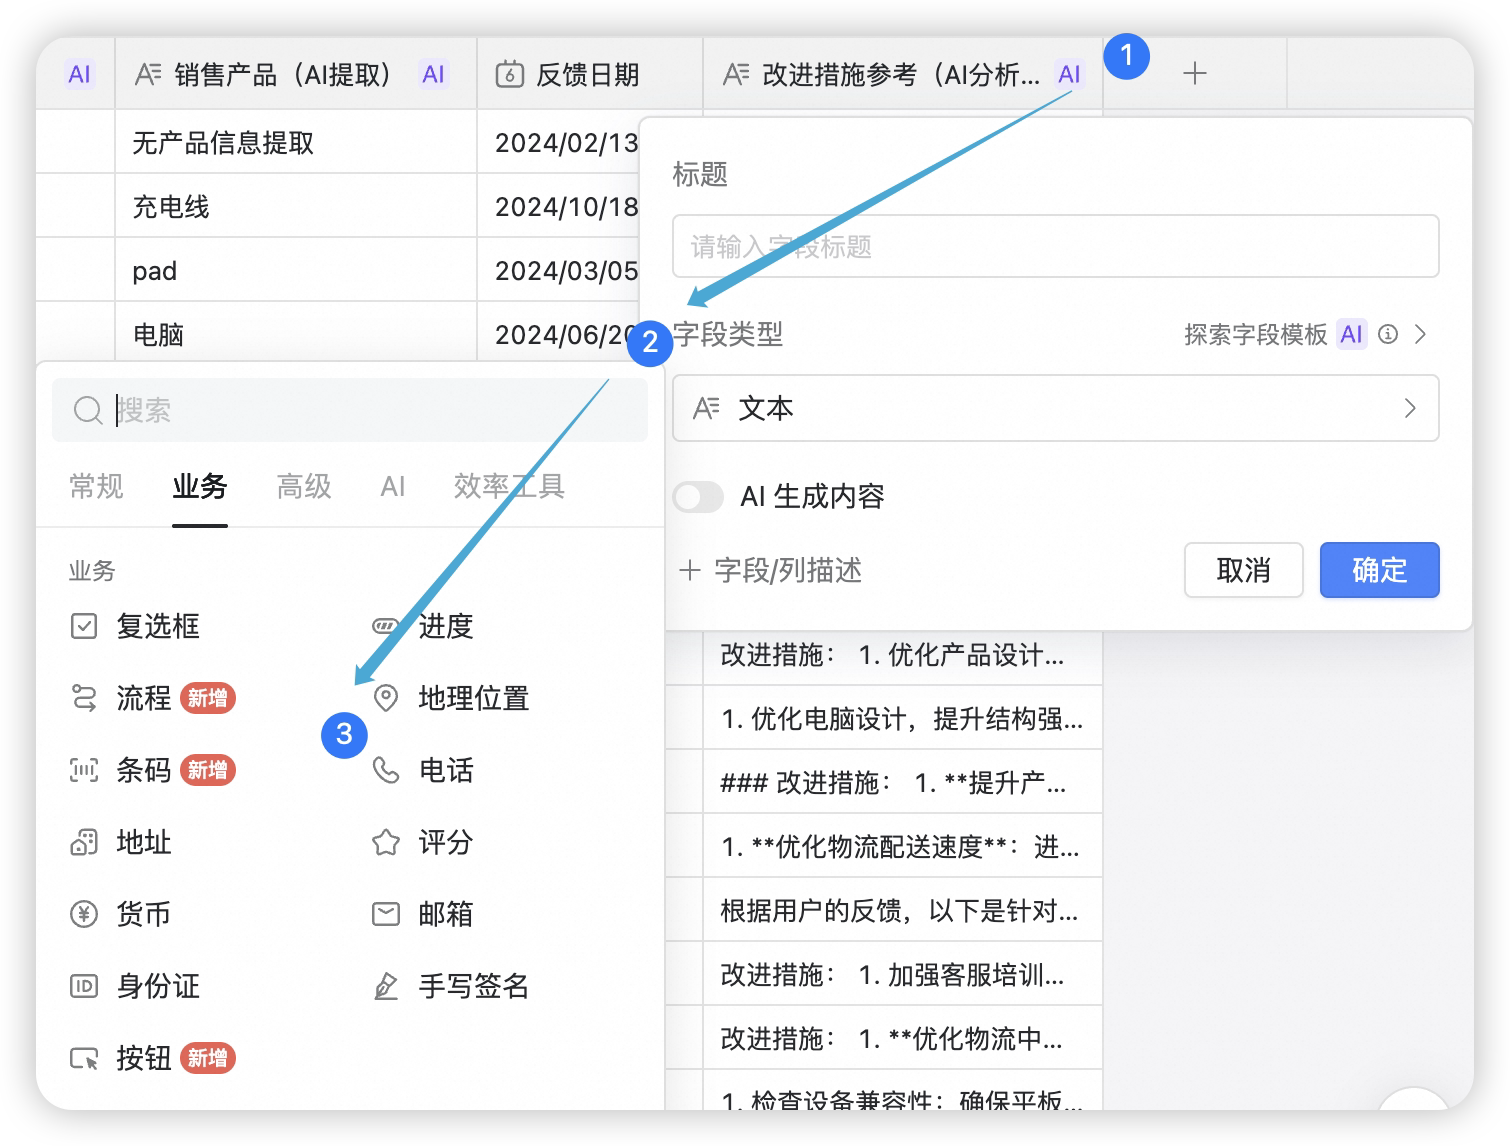Click info icon beside 探索字段模板
This screenshot has height=1146, width=1510.
1388,334
